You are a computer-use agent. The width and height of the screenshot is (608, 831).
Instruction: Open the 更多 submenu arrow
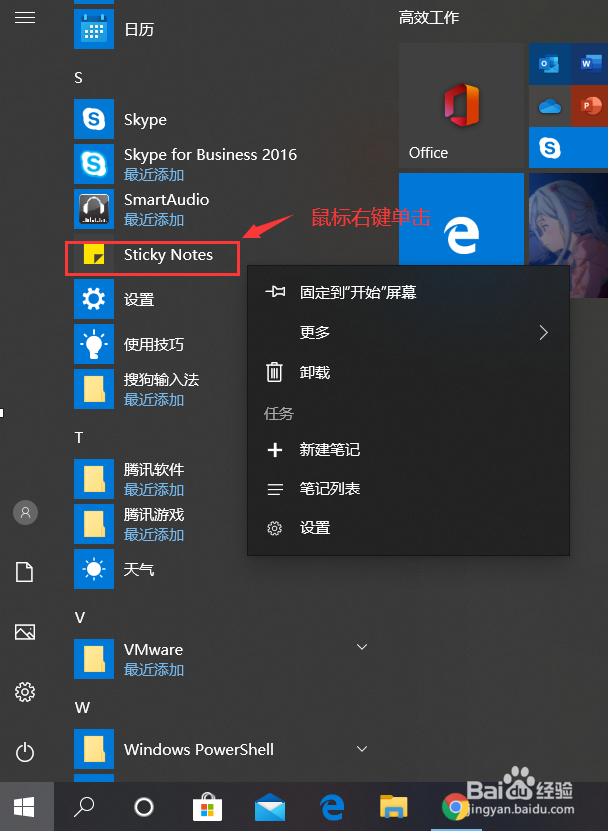tap(543, 333)
